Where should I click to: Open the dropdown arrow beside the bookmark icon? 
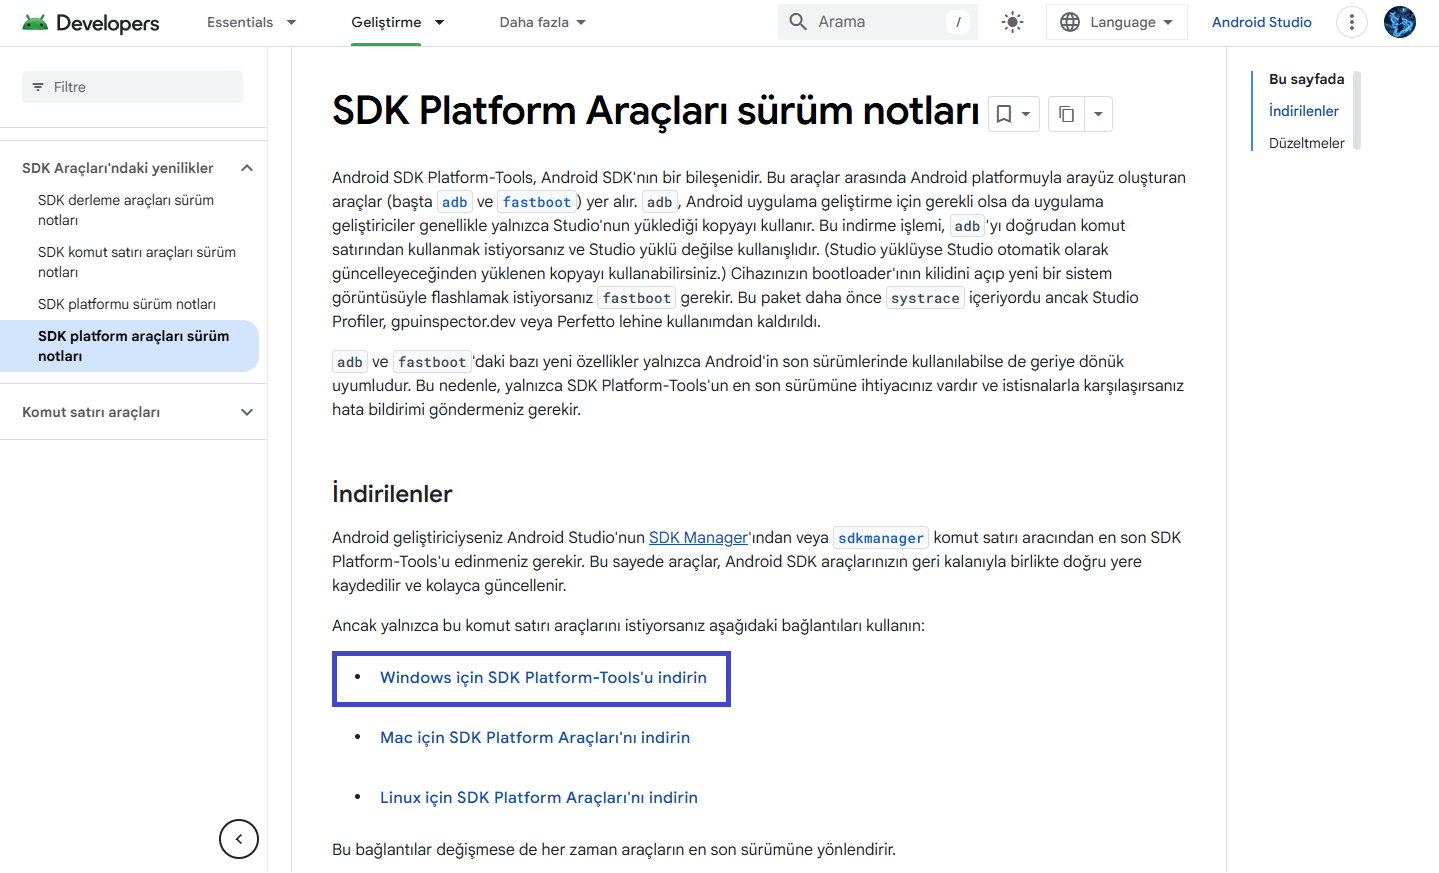(1027, 114)
